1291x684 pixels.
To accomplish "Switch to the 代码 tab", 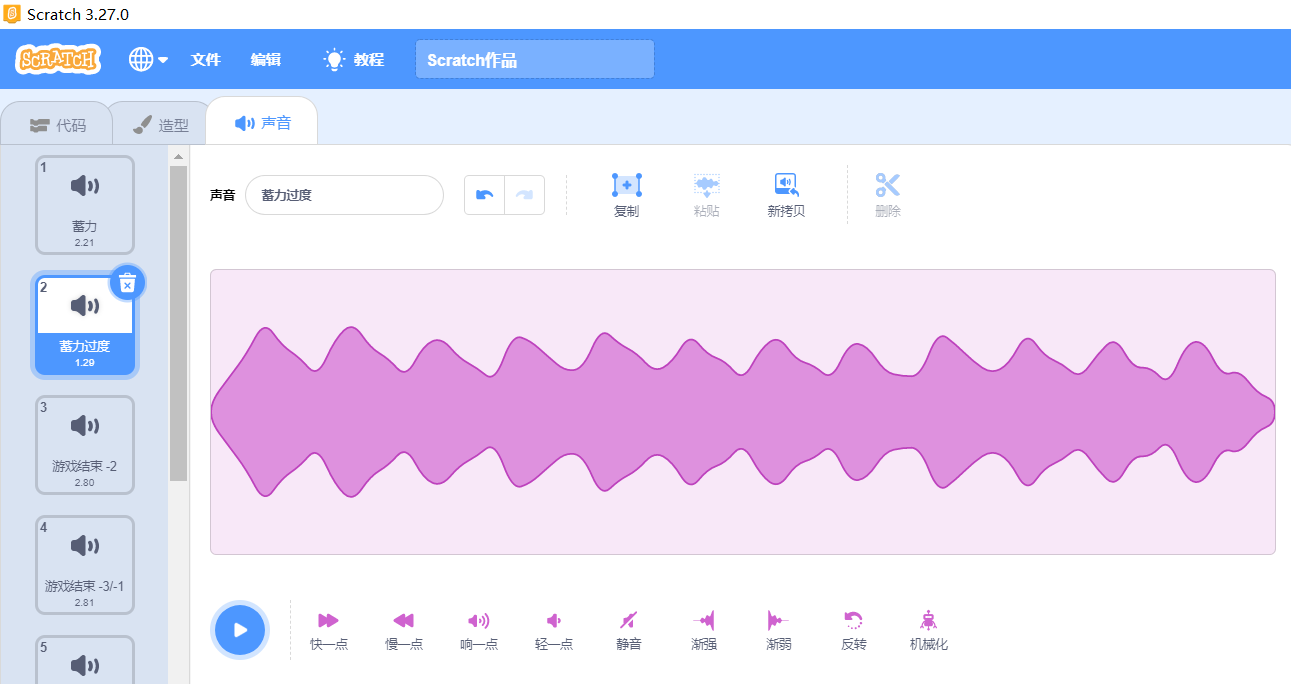I will [x=58, y=125].
